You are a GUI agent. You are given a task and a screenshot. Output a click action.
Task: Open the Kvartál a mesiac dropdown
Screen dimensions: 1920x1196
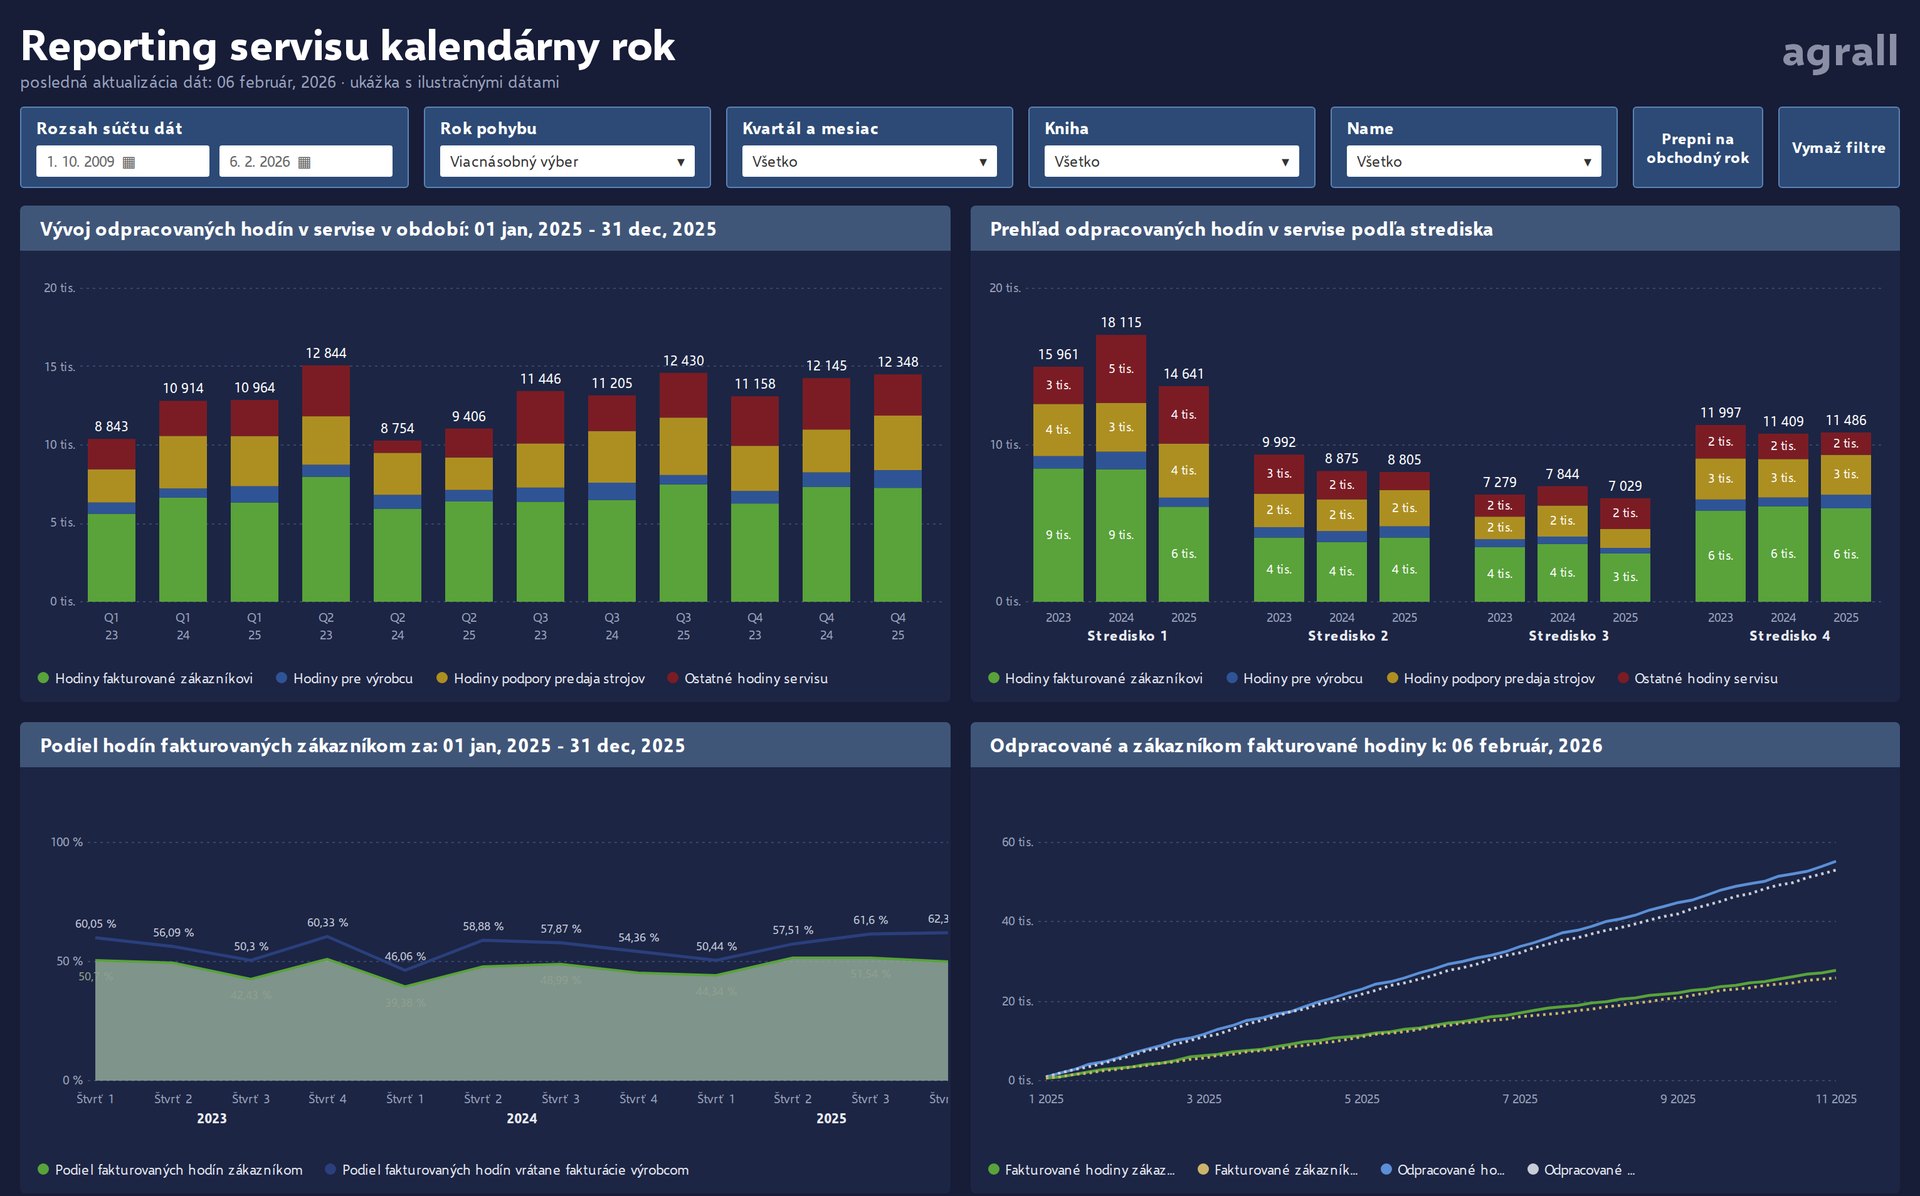point(869,161)
